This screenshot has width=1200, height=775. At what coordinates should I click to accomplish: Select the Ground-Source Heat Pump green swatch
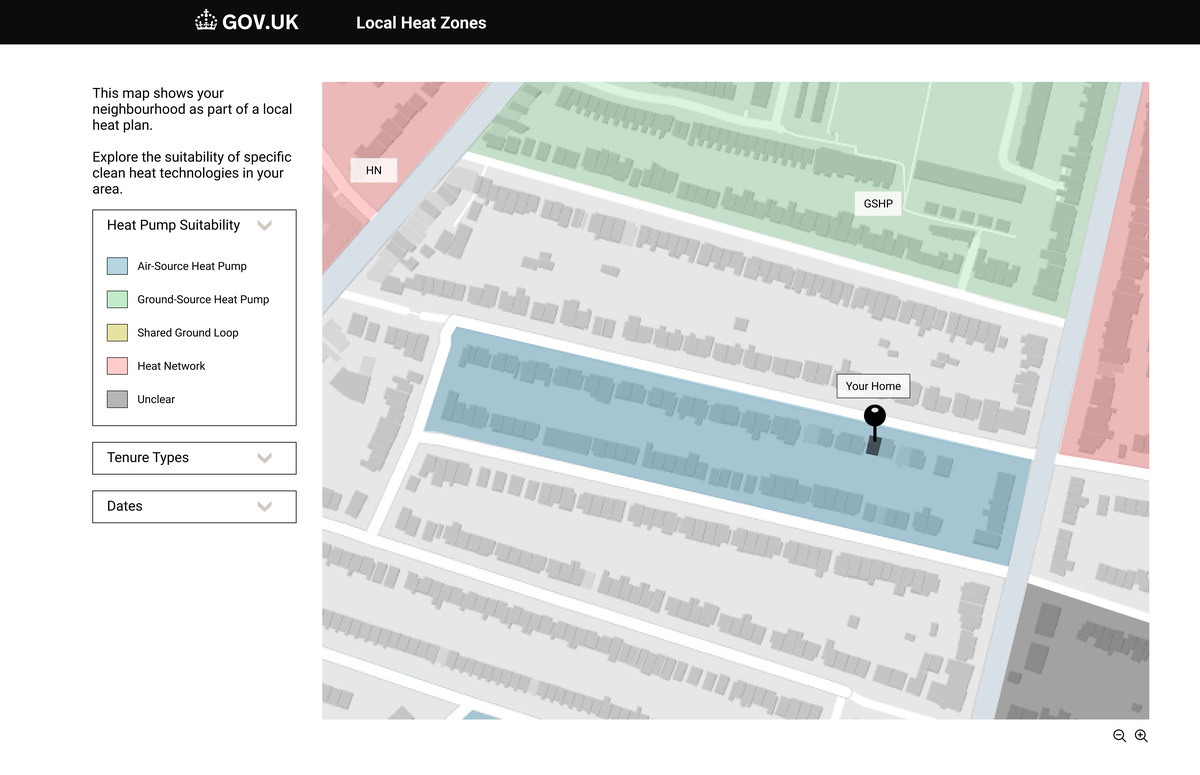(x=117, y=299)
